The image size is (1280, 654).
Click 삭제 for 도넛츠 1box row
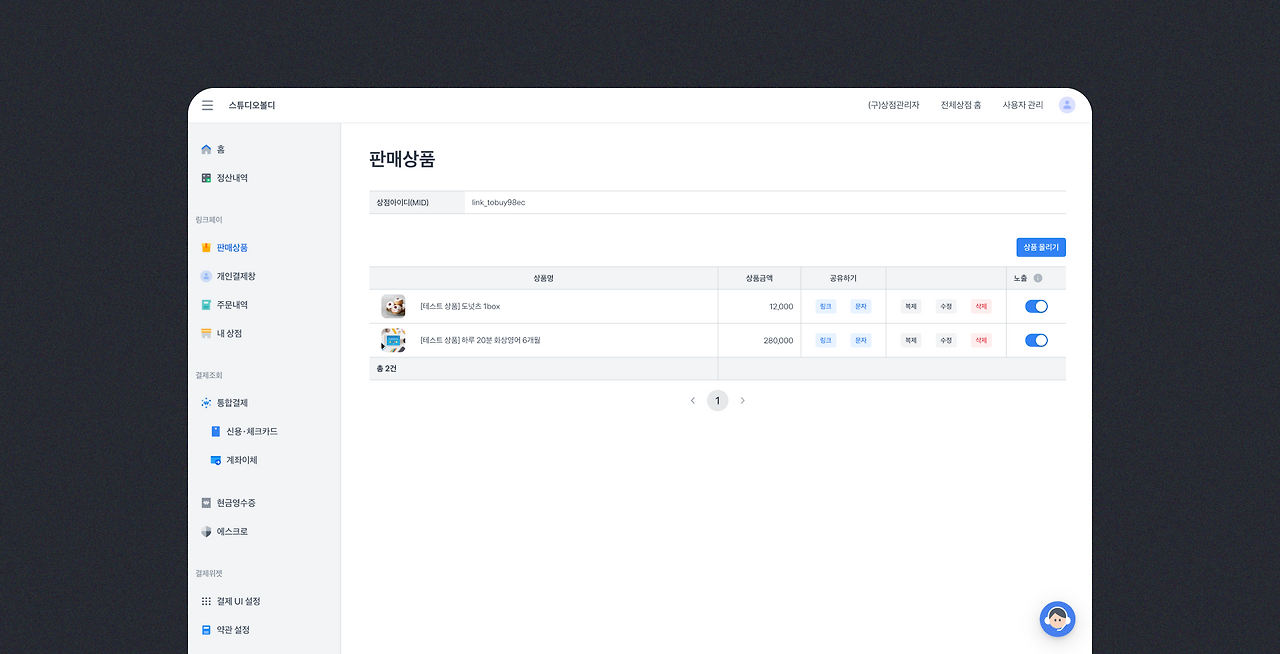tap(981, 307)
